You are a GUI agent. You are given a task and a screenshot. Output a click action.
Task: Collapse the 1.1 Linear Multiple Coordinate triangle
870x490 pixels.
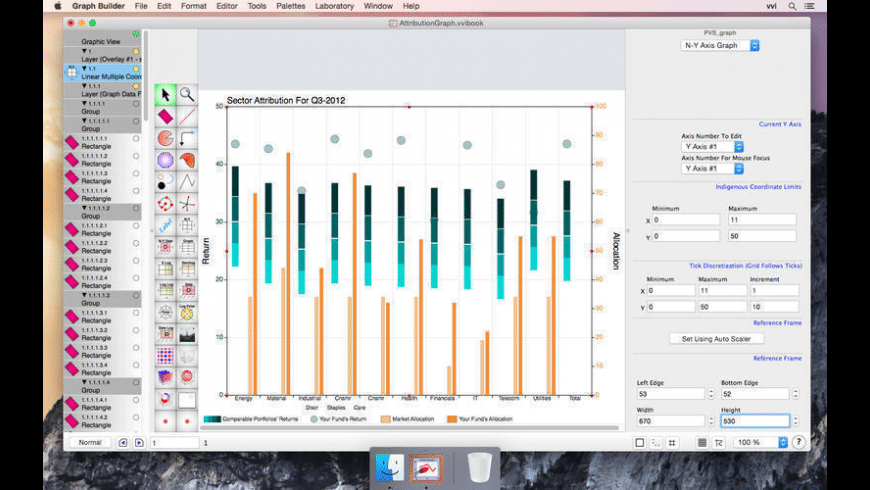point(84,68)
